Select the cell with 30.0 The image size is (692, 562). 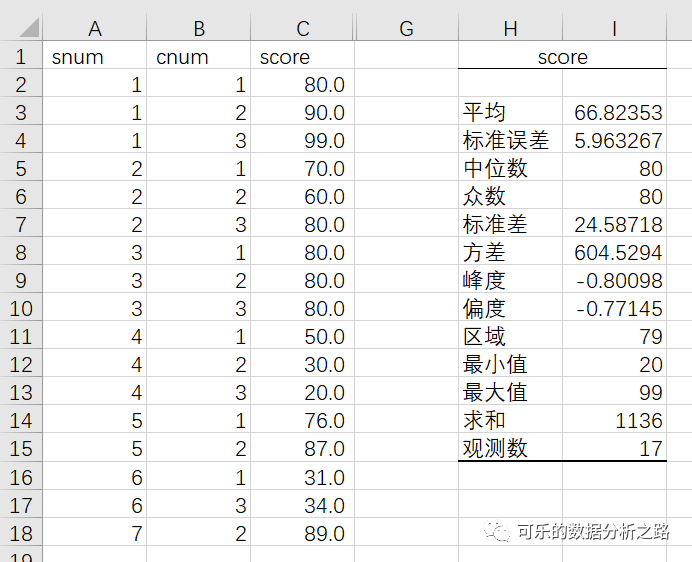[302, 364]
